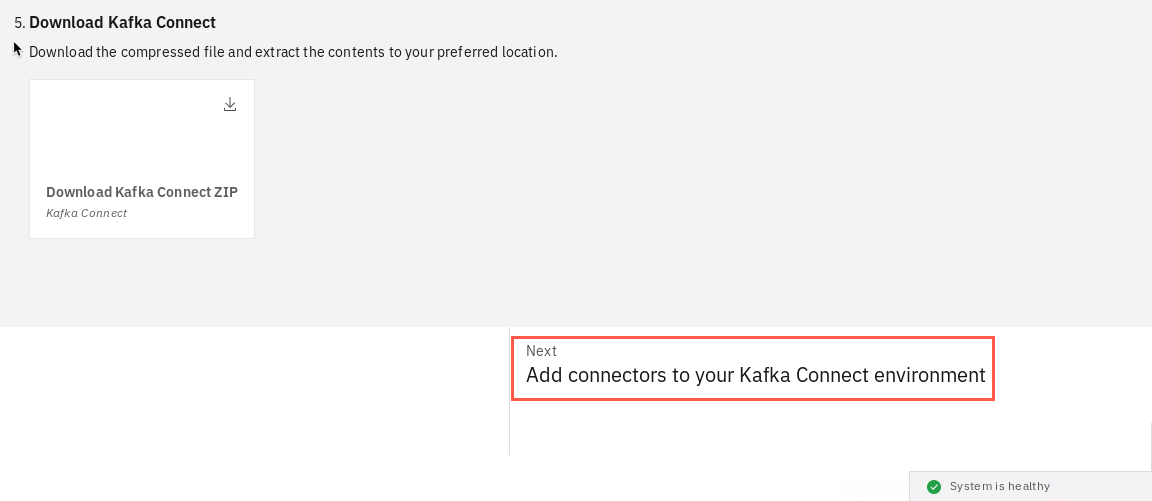Click the green checkmark health icon

(x=934, y=487)
